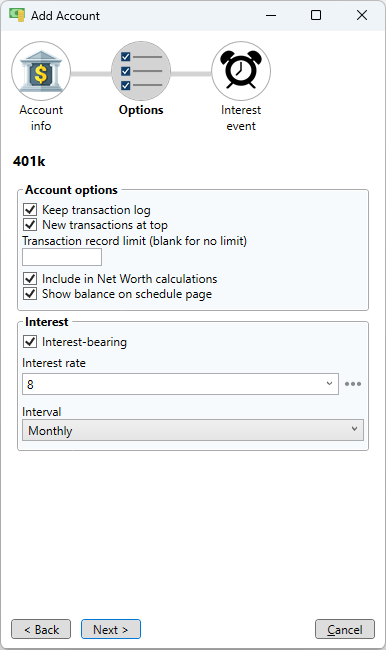Open the Interest event alarm clock icon
This screenshot has height=650, width=386.
(x=241, y=71)
